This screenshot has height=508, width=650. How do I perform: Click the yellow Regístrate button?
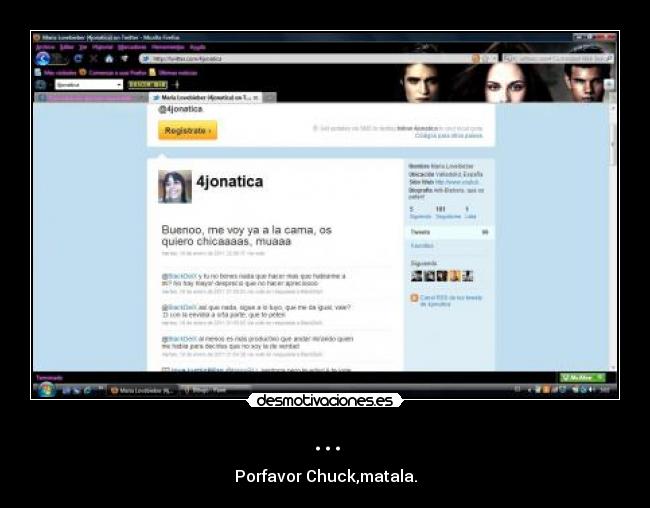(187, 131)
